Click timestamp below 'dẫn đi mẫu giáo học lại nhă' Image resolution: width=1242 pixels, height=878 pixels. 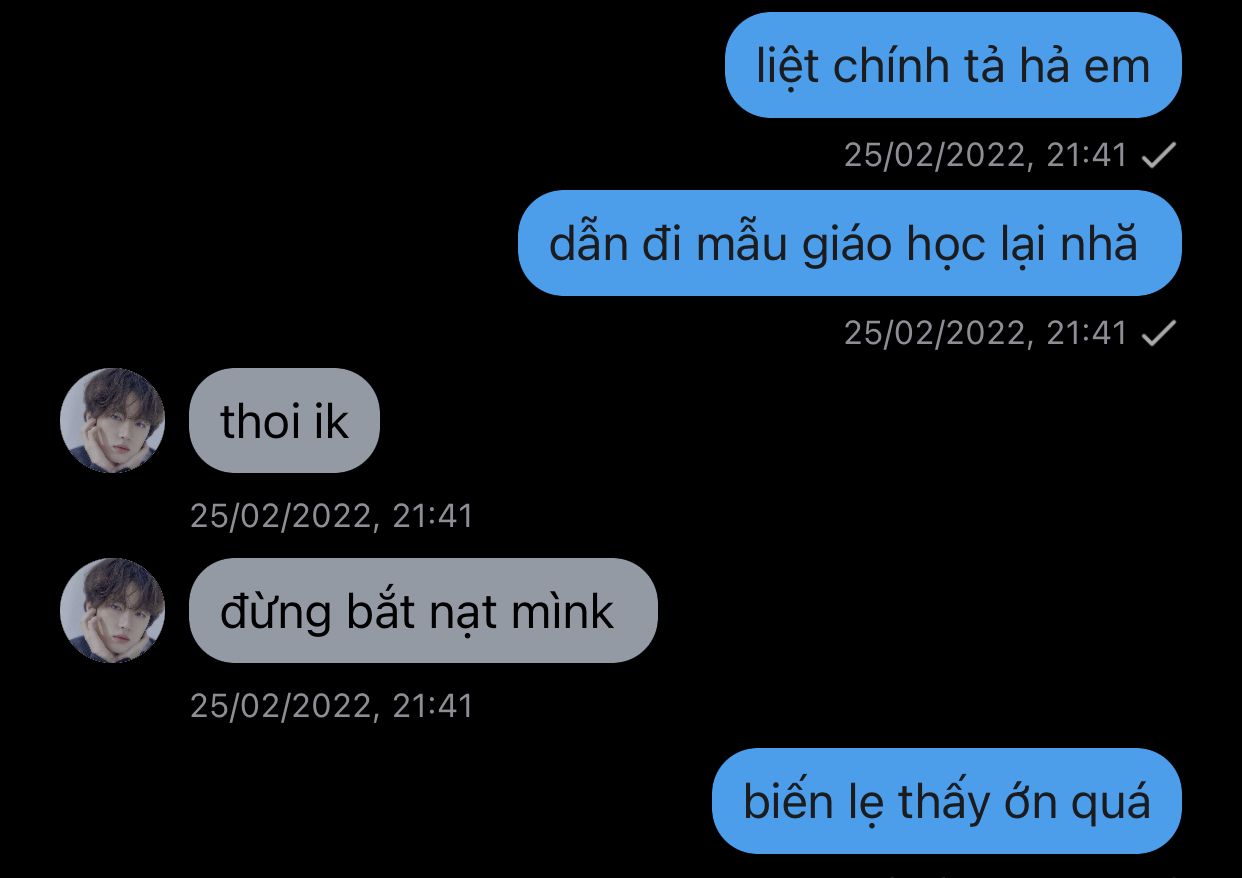point(985,333)
